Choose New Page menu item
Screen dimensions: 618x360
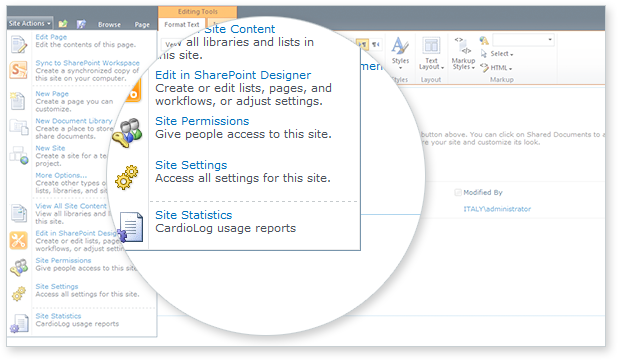52,94
